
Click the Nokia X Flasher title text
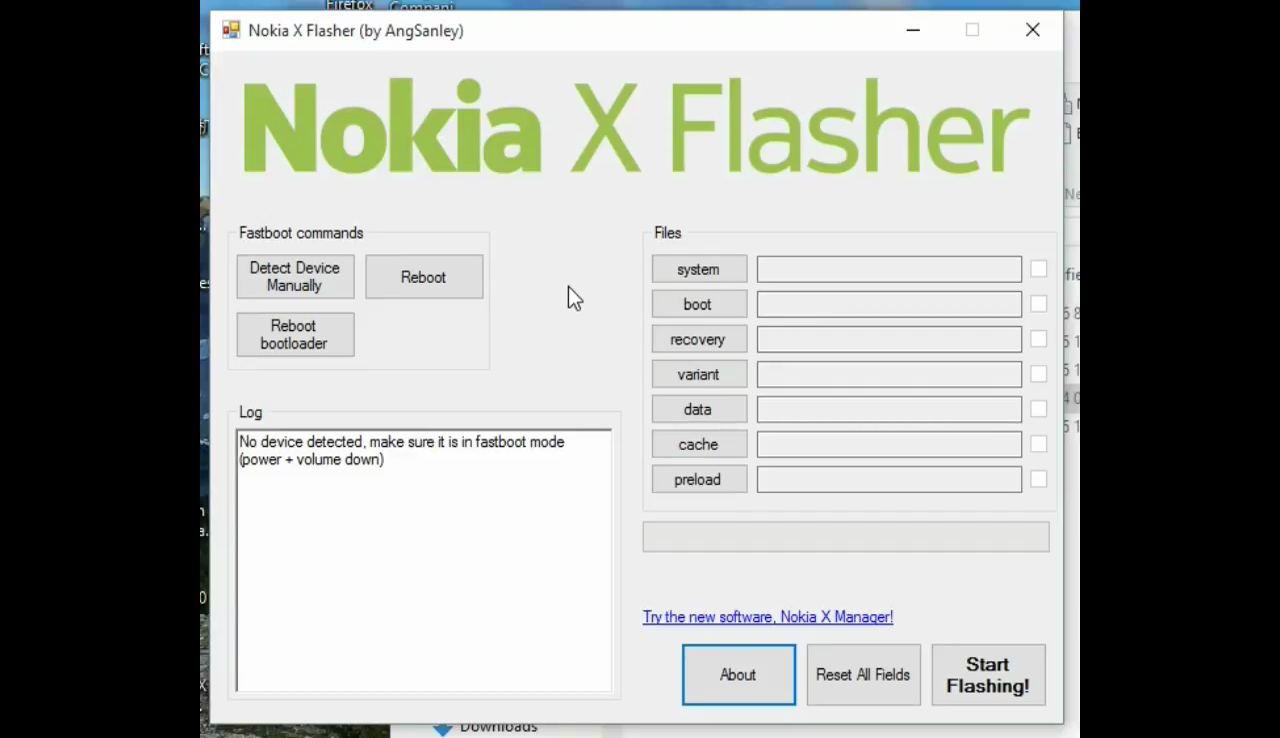[x=356, y=31]
